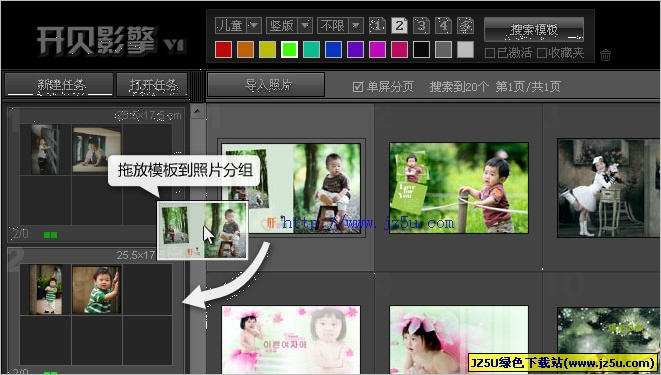The image size is (661, 375).
Task: Pick the black color swatch
Action: (421, 50)
